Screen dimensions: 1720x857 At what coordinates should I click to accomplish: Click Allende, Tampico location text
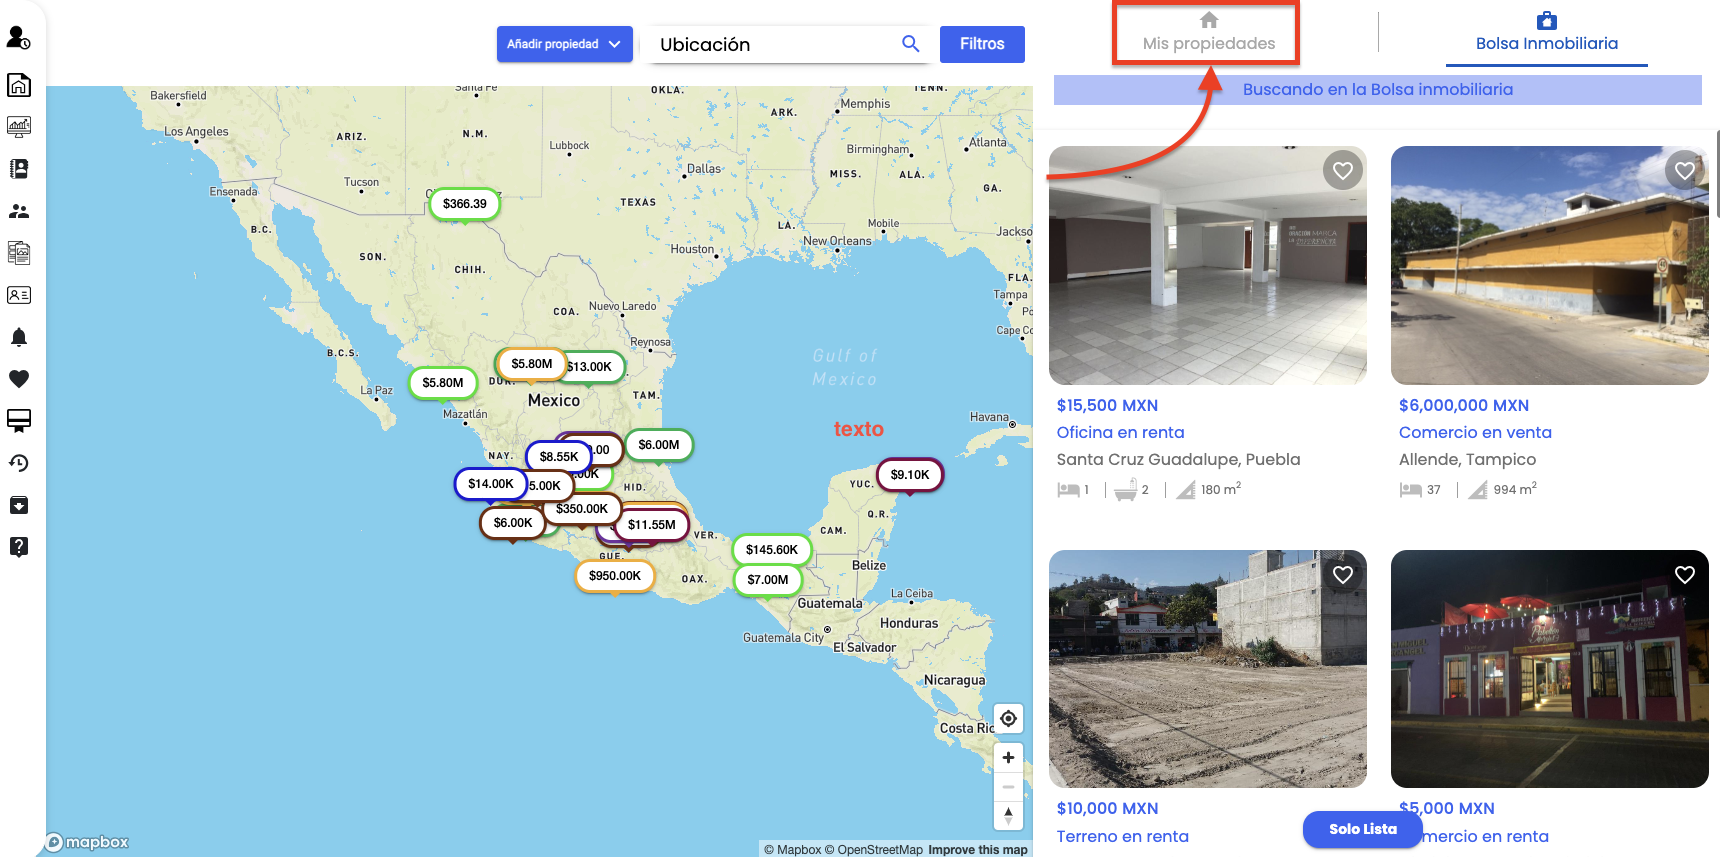[x=1467, y=460]
